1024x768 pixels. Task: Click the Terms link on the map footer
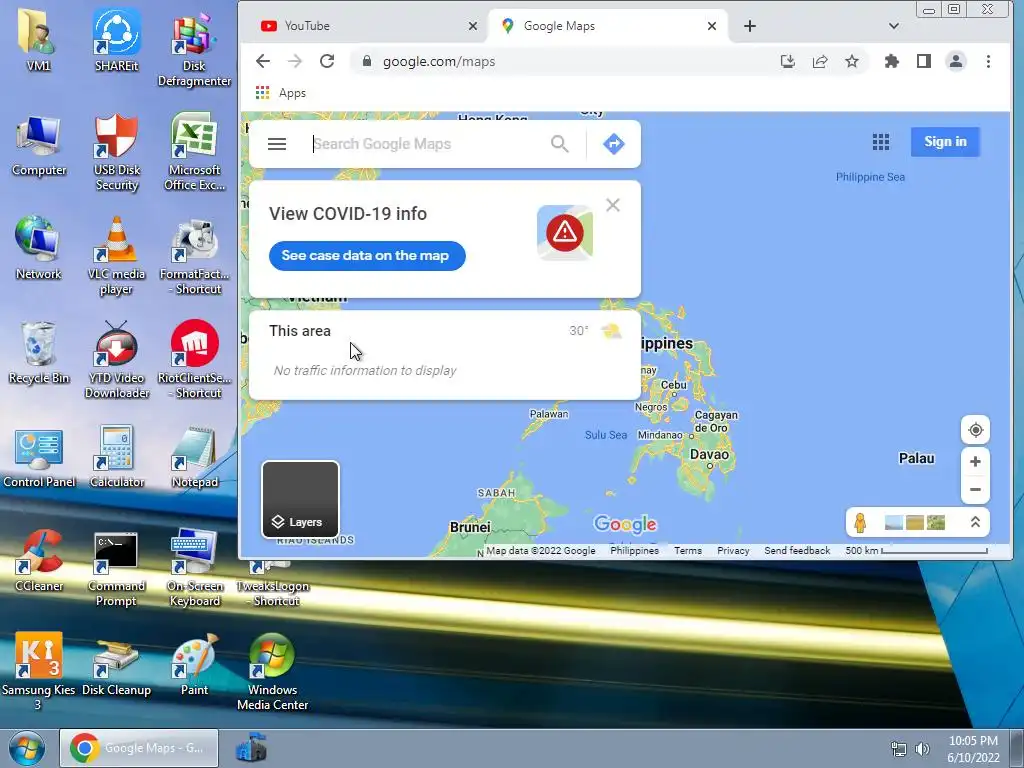tap(688, 551)
